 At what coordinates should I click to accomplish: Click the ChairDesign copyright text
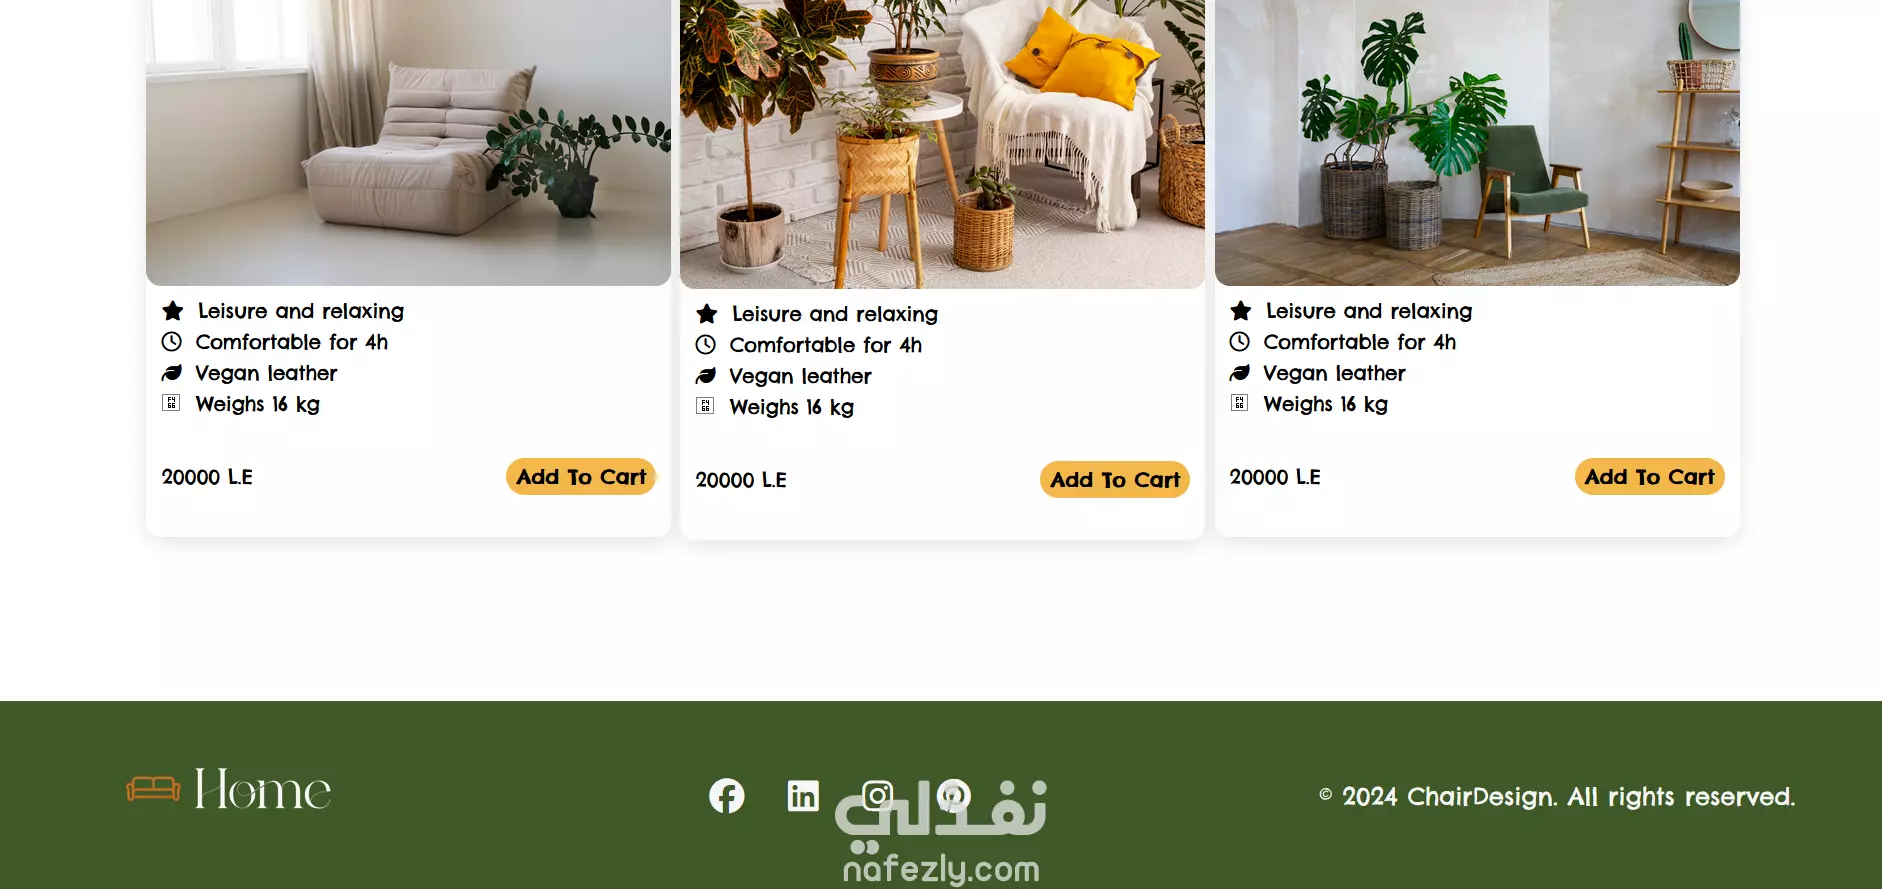(1557, 797)
